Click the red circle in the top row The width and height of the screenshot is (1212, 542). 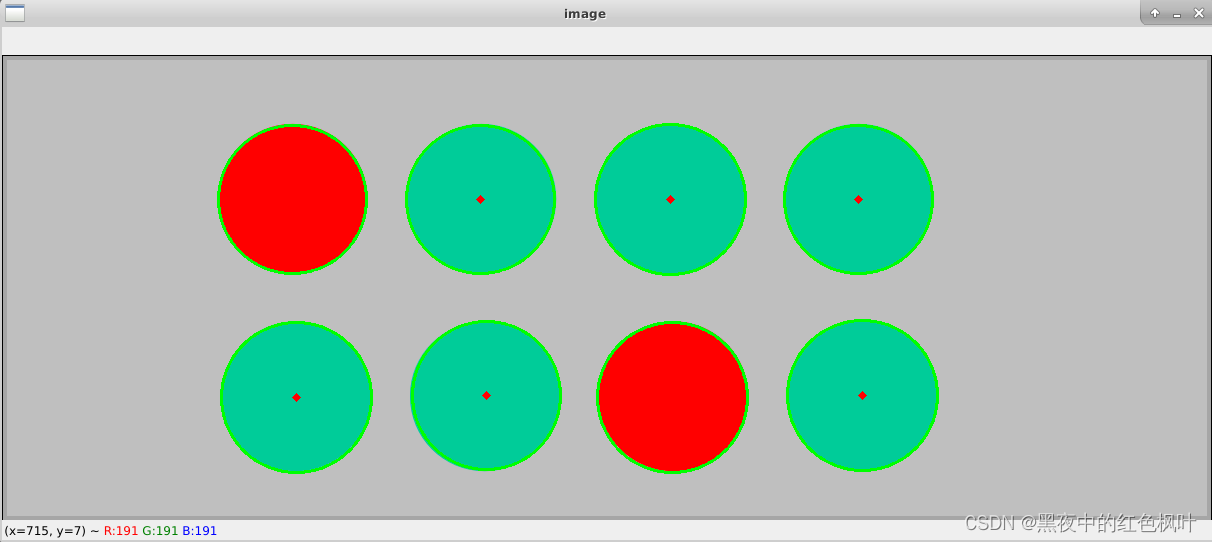(x=292, y=199)
